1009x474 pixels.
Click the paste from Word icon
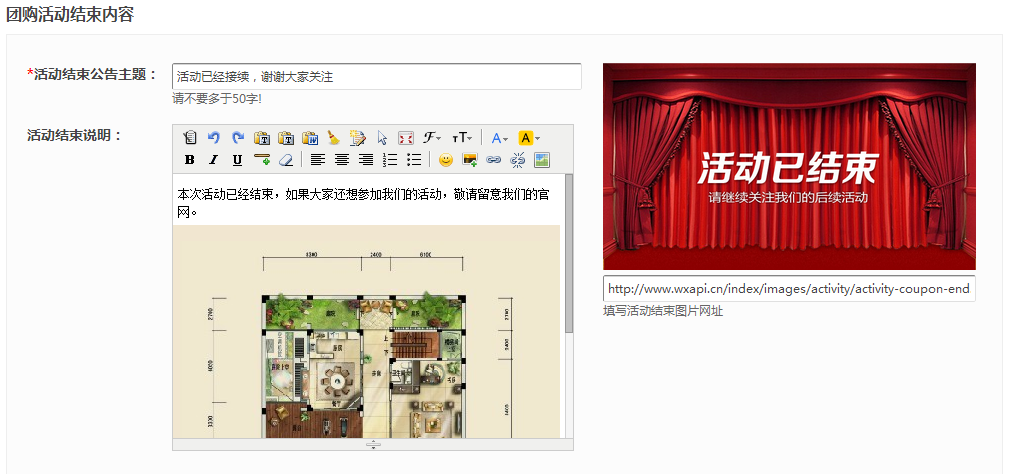click(310, 138)
